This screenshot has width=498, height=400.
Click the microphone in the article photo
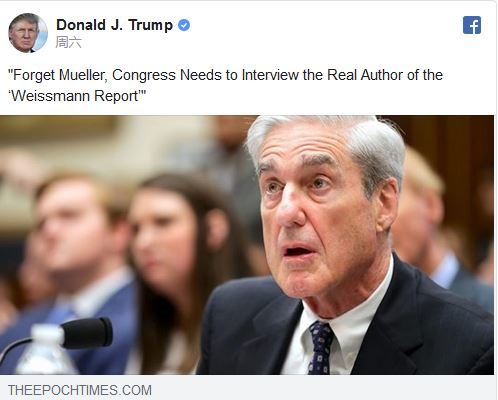point(87,333)
